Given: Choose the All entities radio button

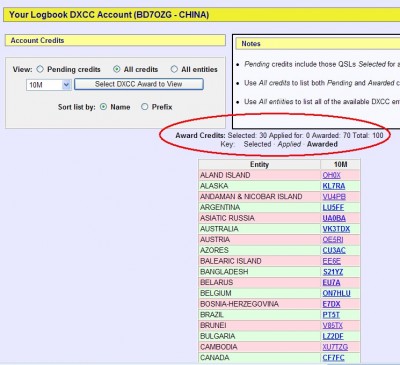Looking at the screenshot, I should click(x=174, y=69).
